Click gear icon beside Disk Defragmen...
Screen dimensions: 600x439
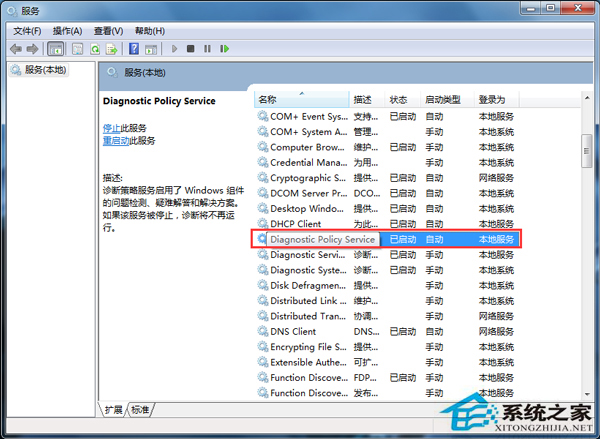point(262,285)
